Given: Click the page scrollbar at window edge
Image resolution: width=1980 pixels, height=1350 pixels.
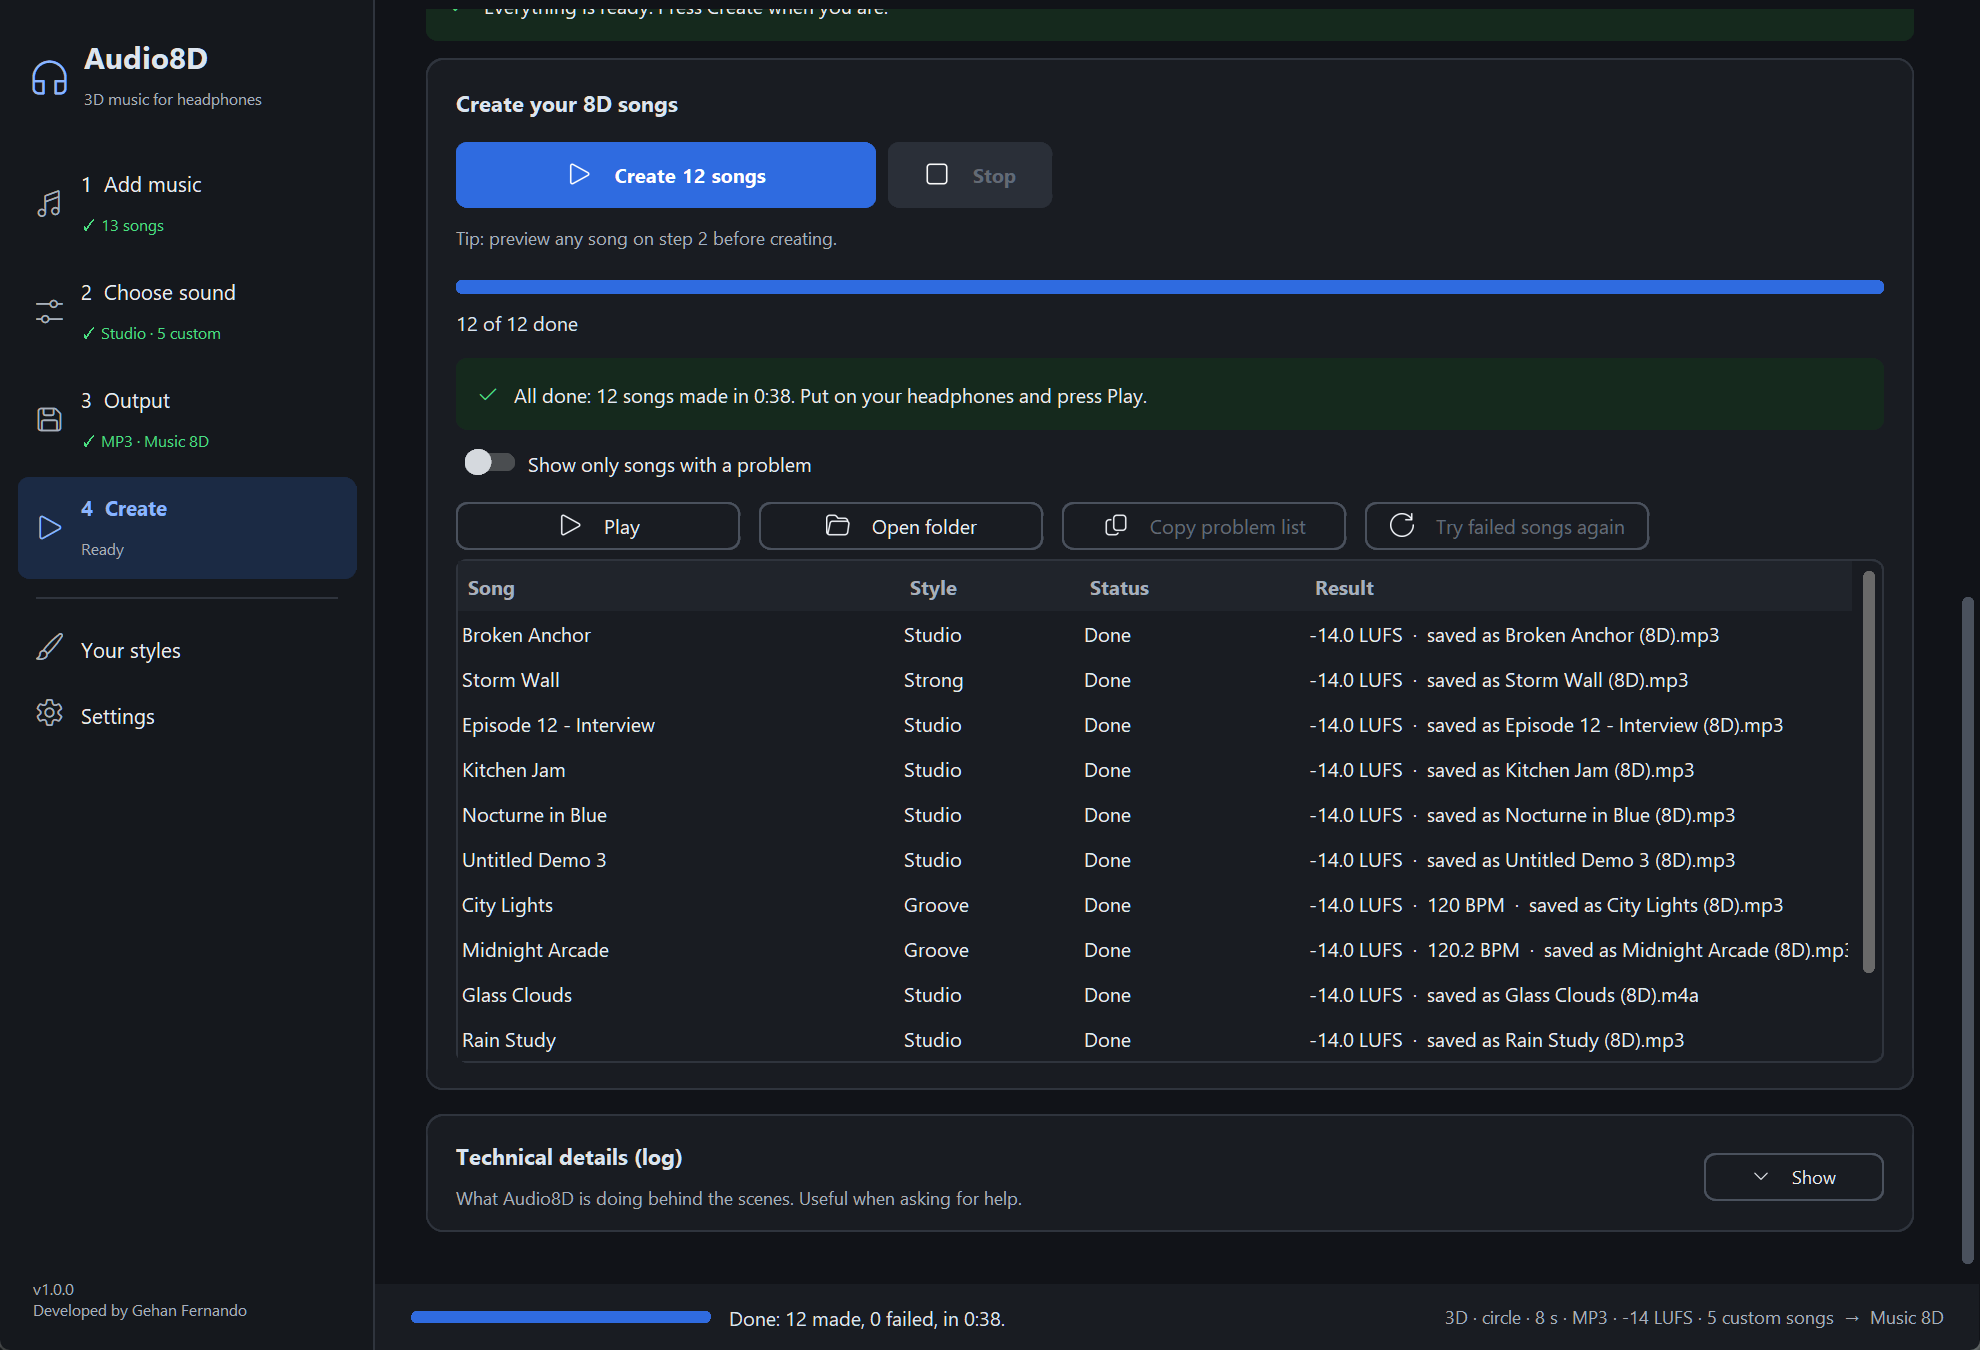Looking at the screenshot, I should (1967, 930).
